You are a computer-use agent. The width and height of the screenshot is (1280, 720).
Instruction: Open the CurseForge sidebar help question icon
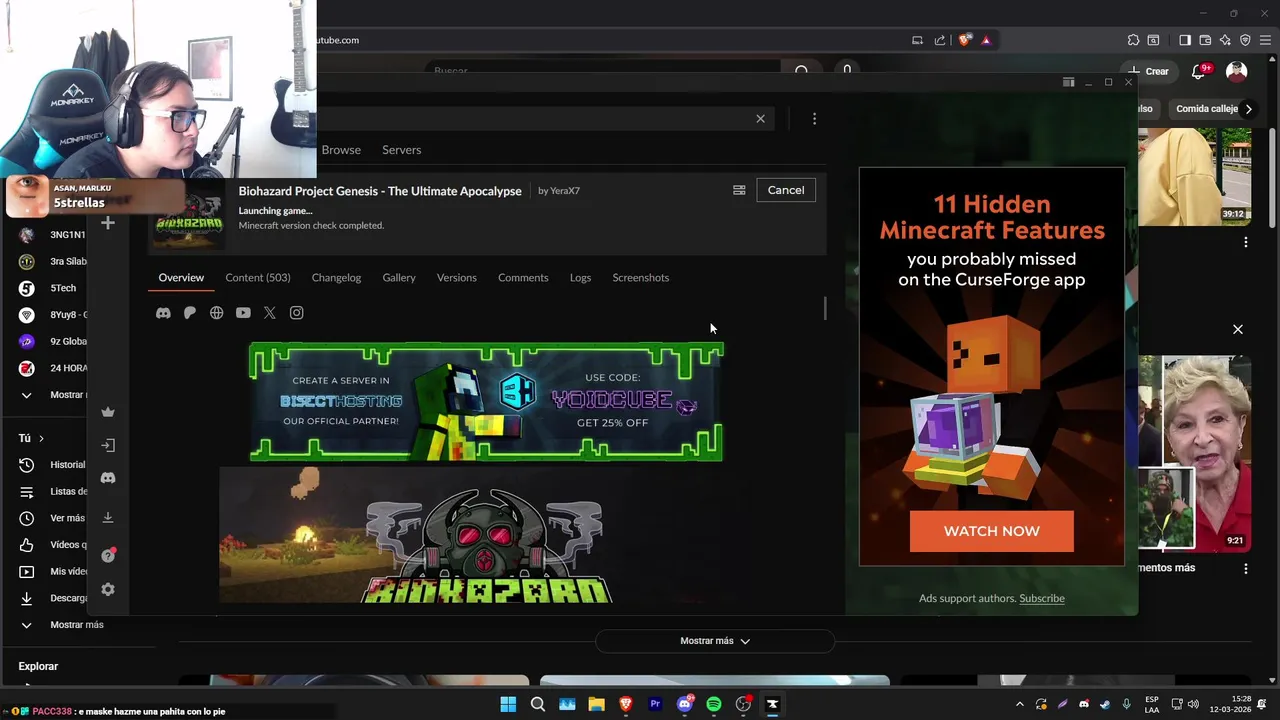108,555
